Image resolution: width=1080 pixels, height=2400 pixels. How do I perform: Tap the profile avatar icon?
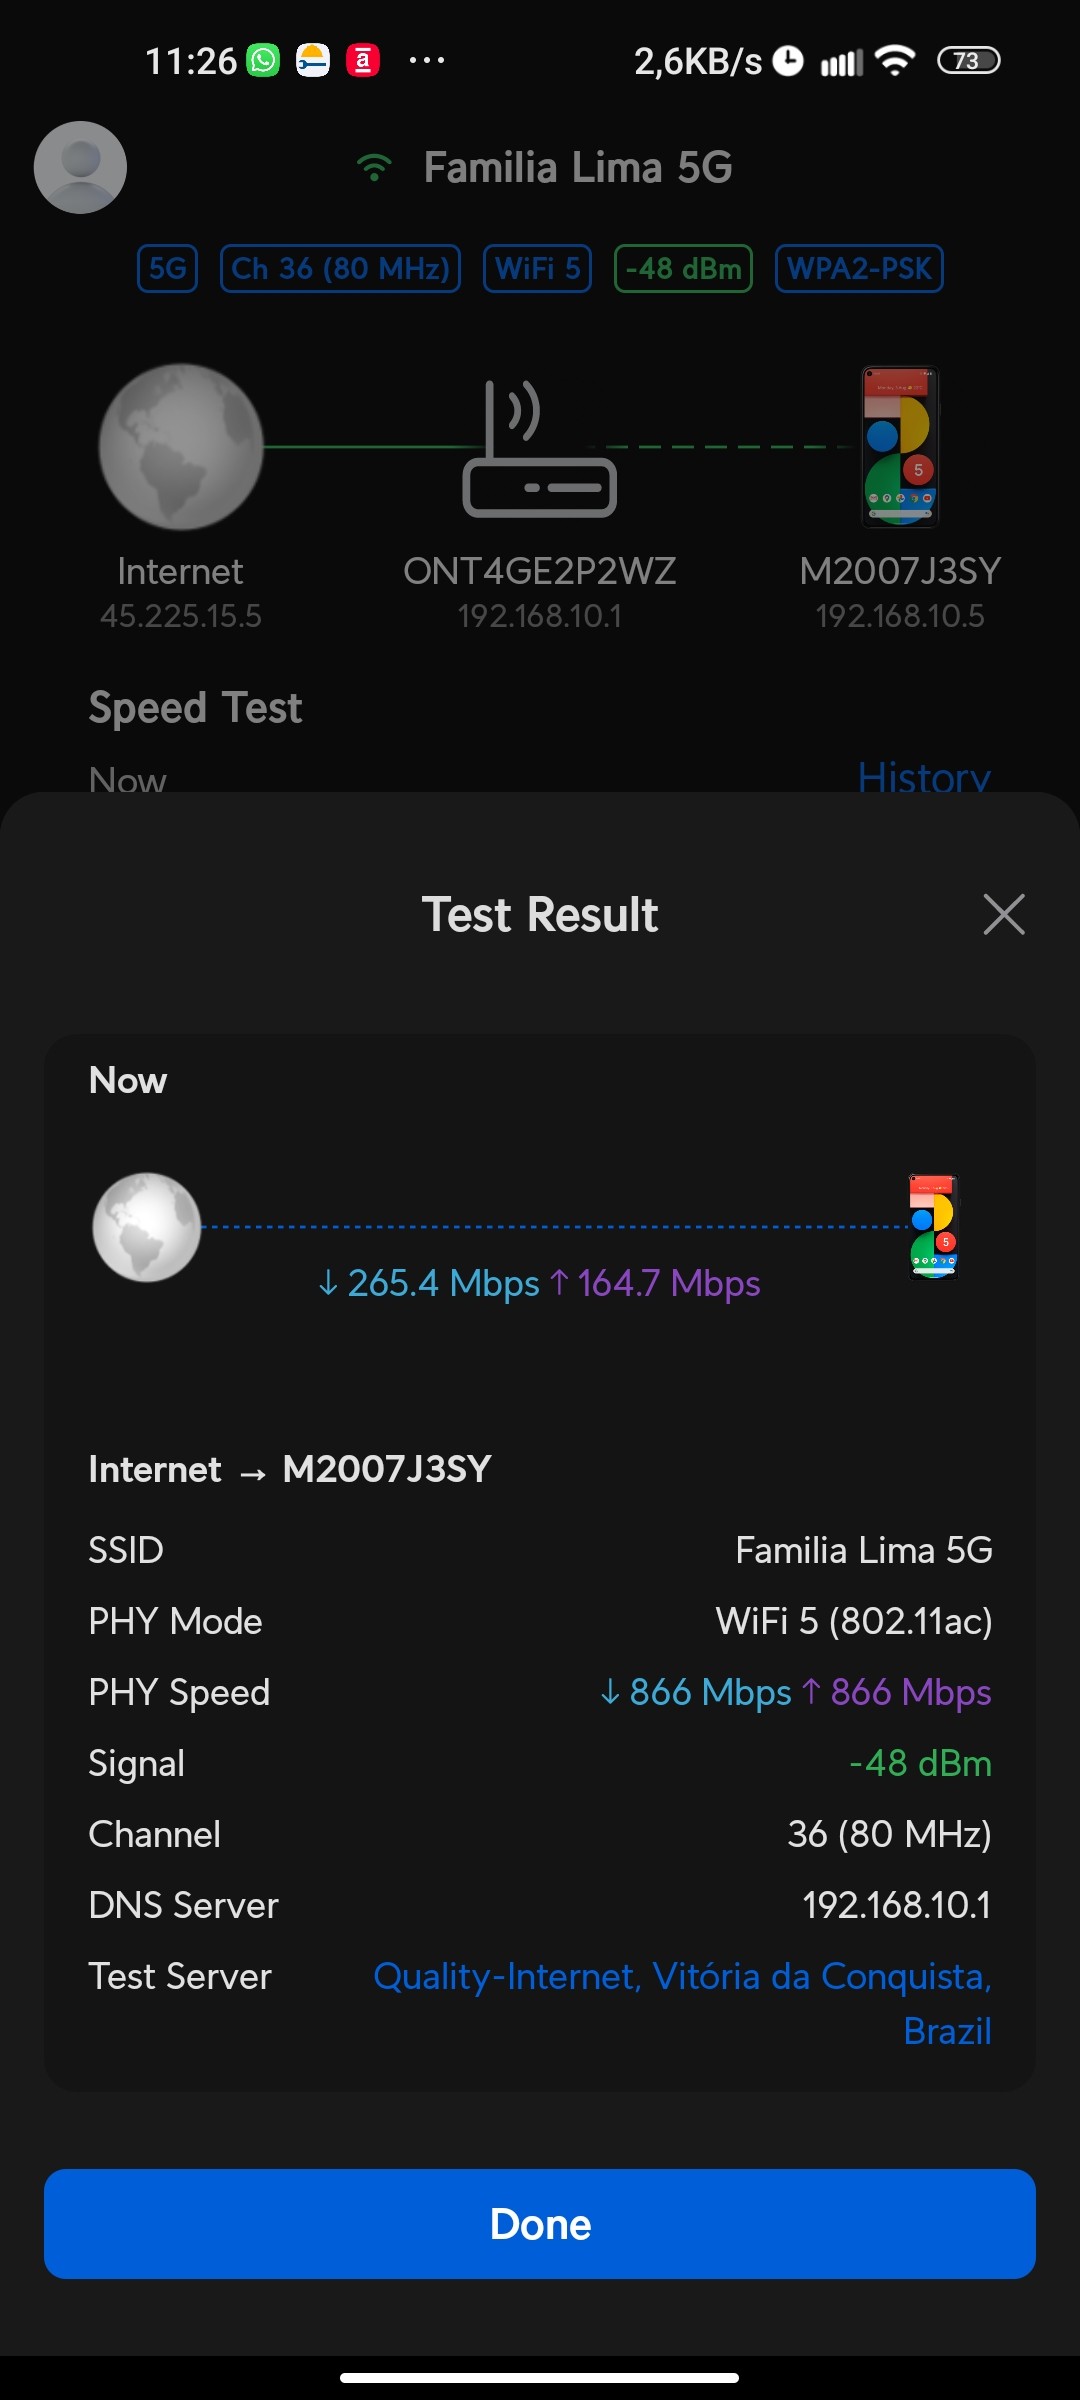[80, 167]
